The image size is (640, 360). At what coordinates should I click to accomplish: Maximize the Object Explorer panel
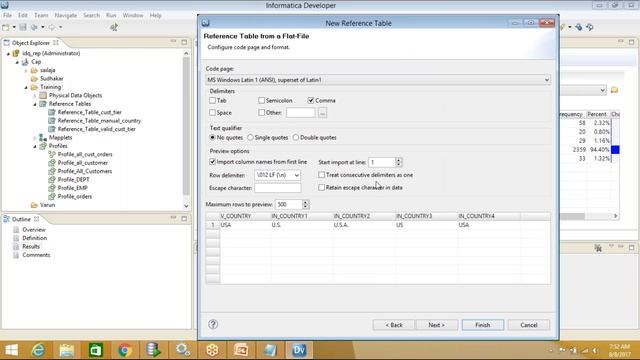pos(184,42)
